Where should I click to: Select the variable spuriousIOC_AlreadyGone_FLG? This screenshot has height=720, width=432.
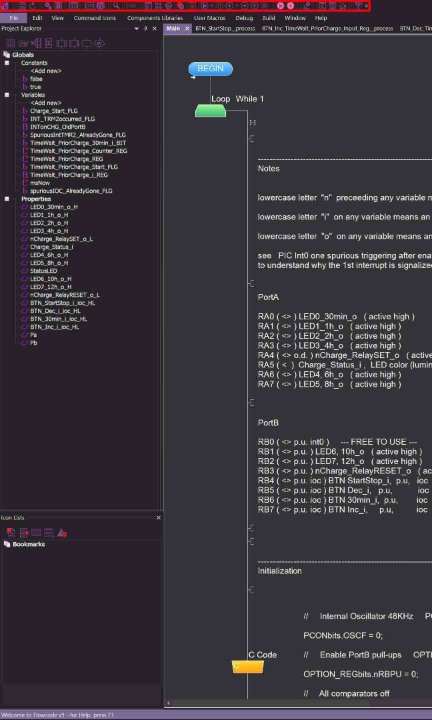pos(71,191)
